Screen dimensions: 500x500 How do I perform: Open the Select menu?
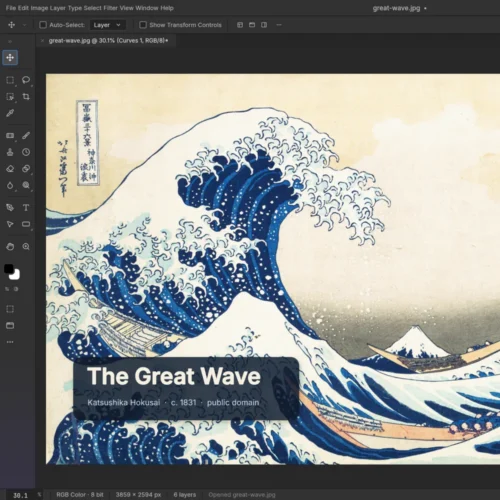pos(93,8)
